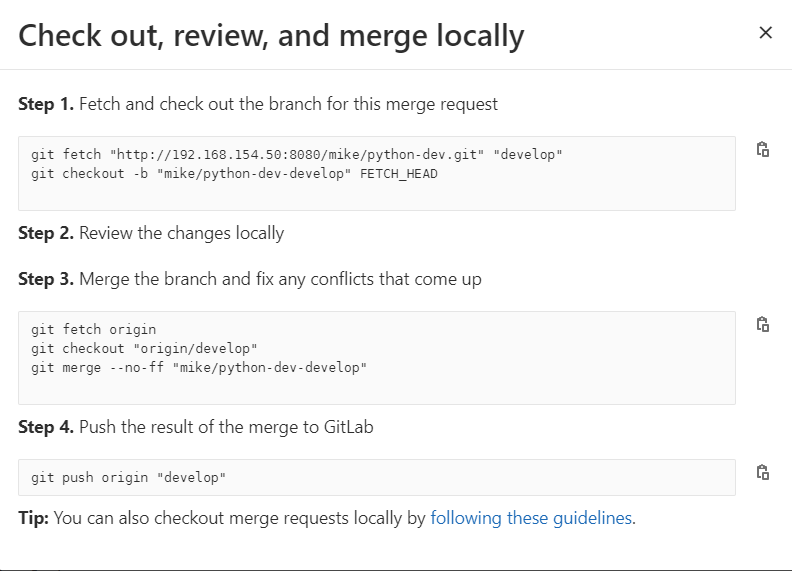Click the git merge --no-ff line
792x571 pixels.
[199, 367]
